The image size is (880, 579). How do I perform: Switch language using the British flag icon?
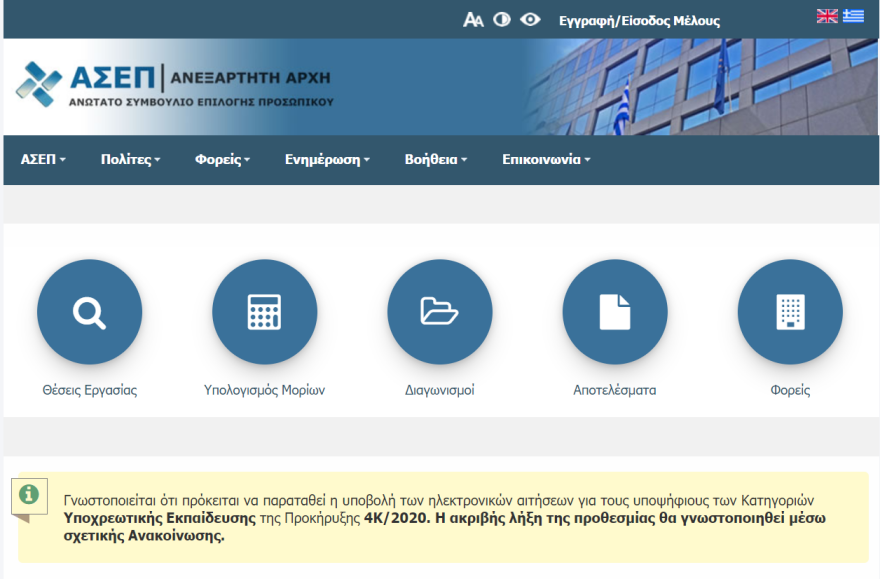[x=827, y=15]
